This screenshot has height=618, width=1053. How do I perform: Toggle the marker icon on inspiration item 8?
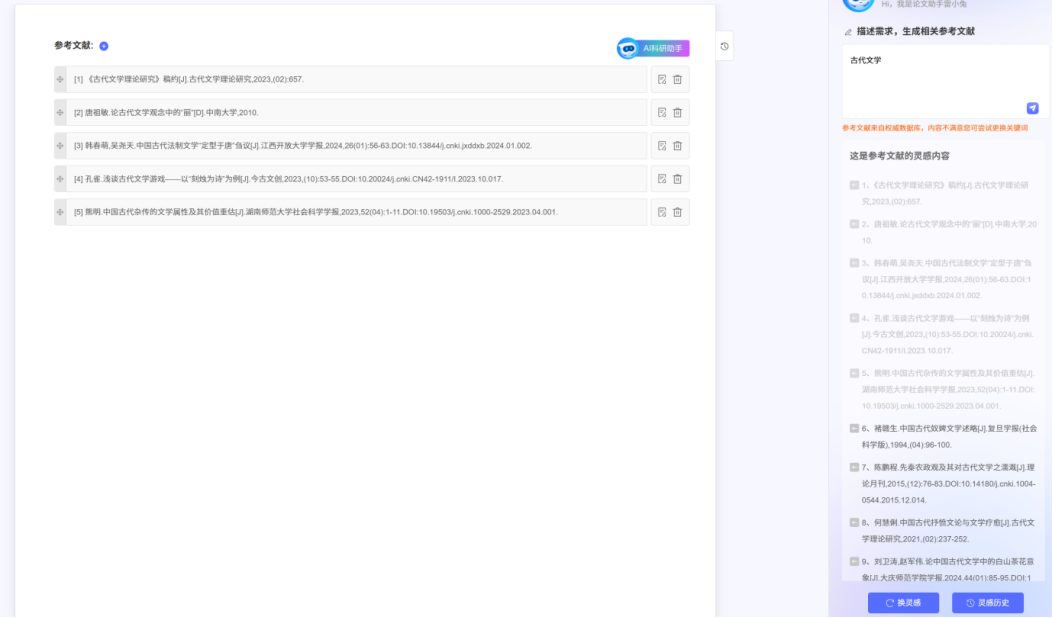854,522
